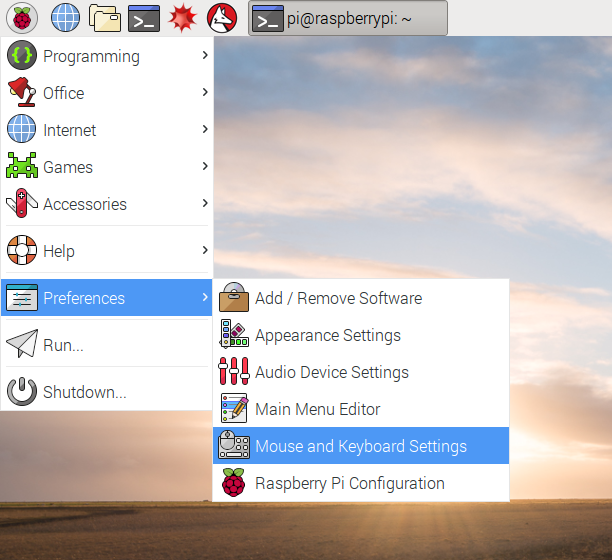Click the Mouse and Keyboard Settings icon
Image resolution: width=612 pixels, height=560 pixels.
[x=234, y=445]
